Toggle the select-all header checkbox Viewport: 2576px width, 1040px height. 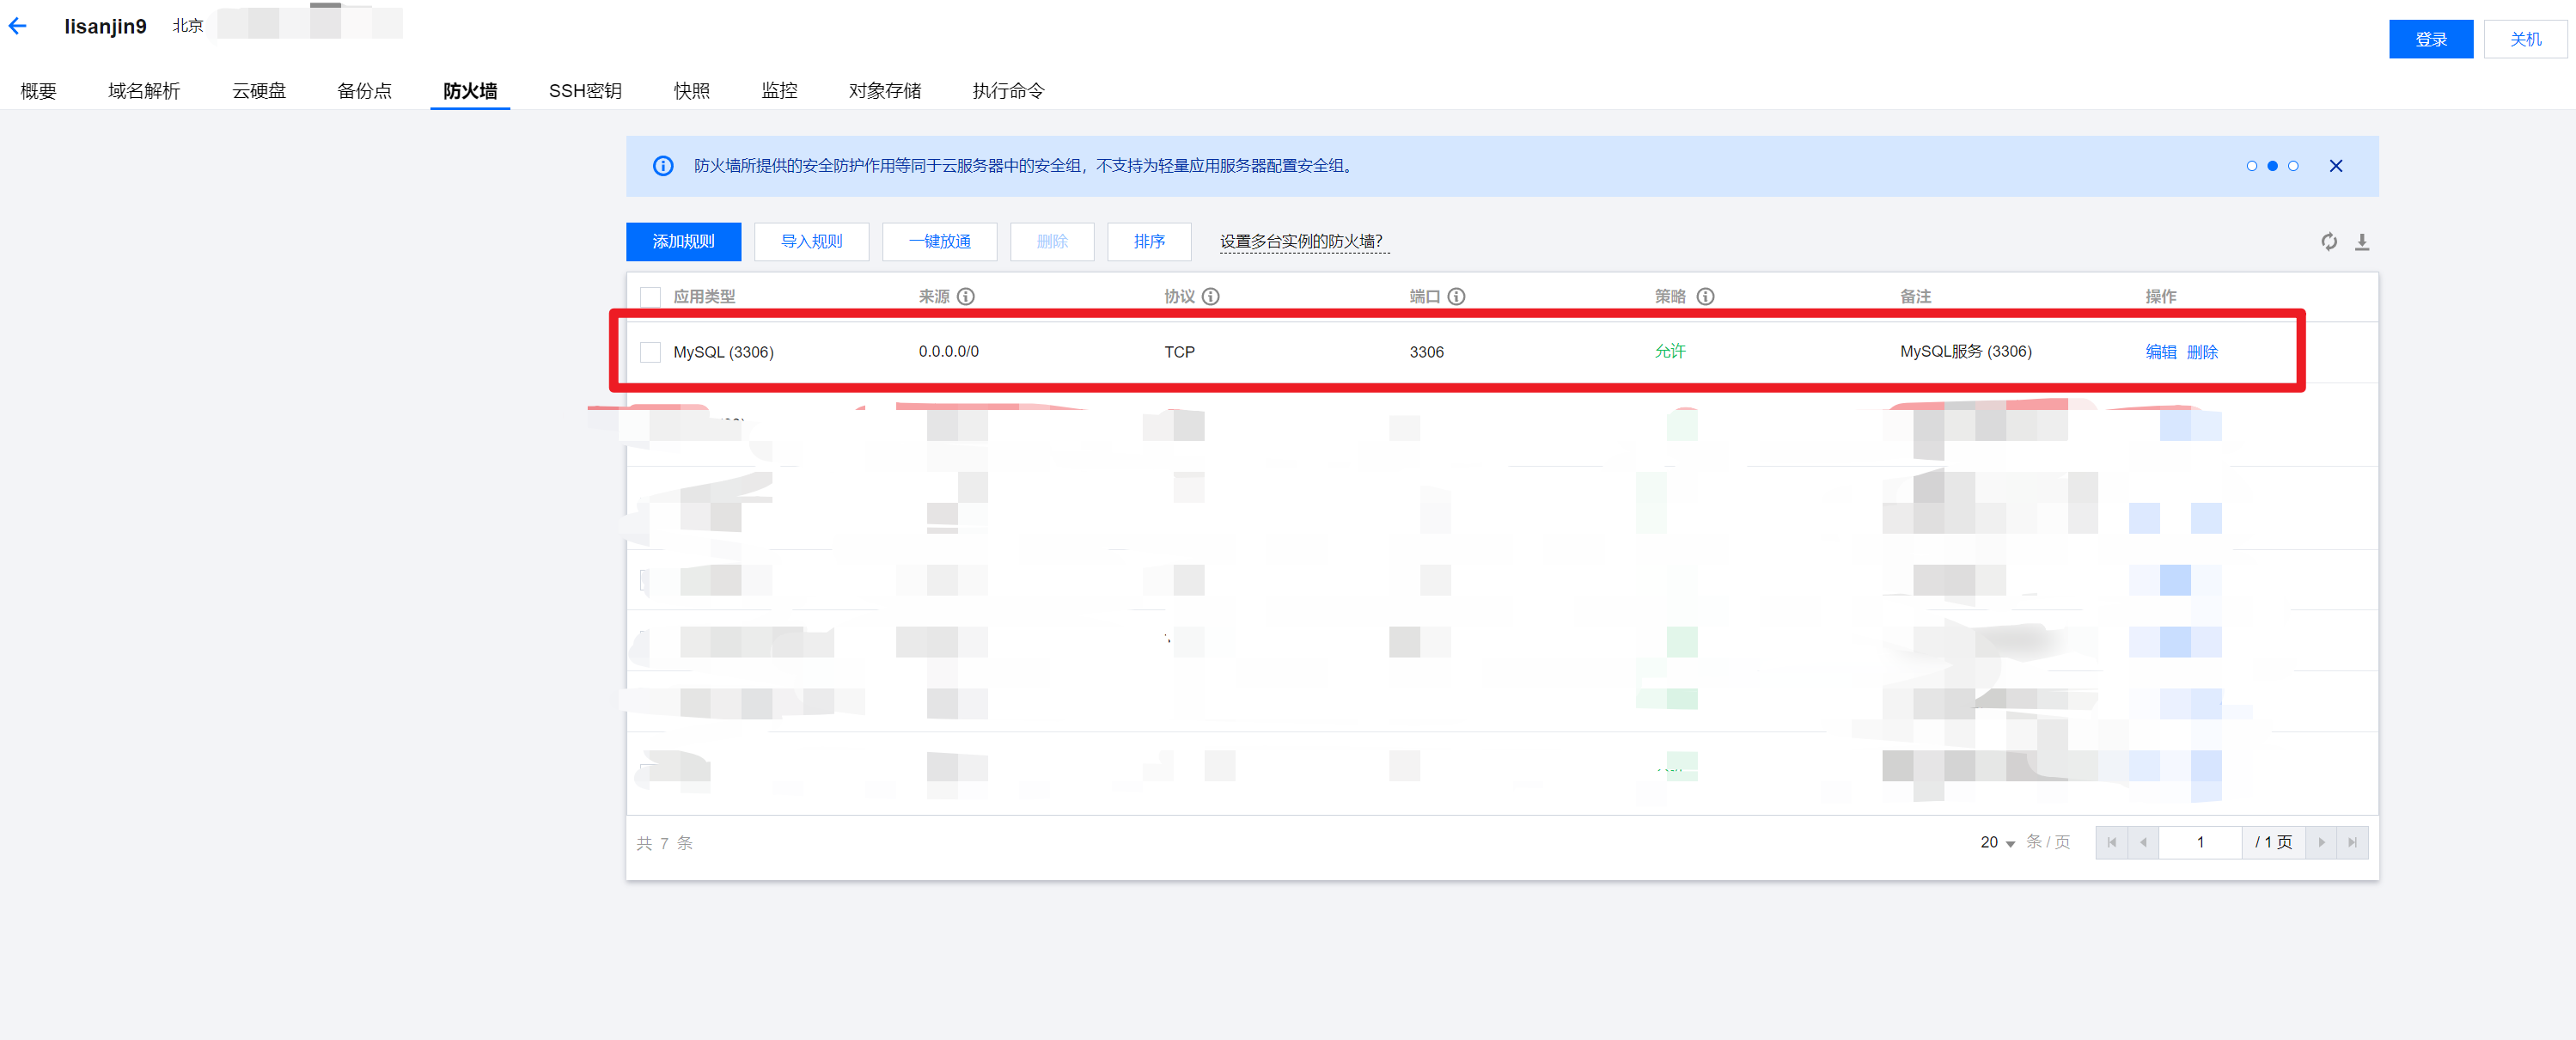click(x=650, y=297)
